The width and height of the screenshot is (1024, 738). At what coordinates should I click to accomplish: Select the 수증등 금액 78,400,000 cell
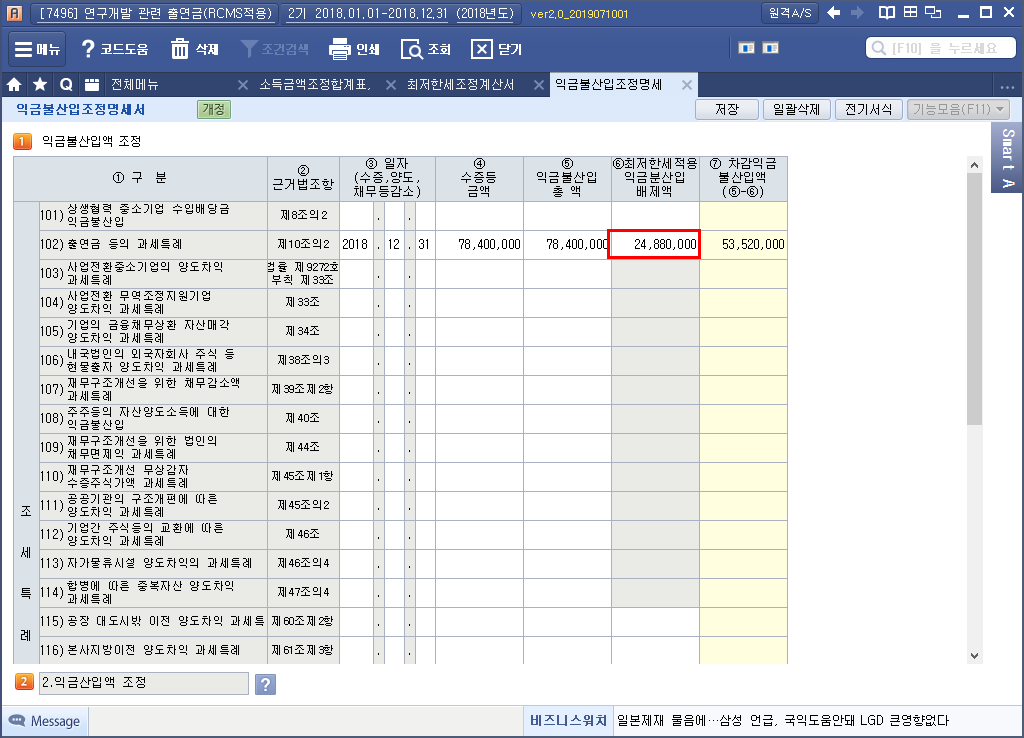(x=479, y=244)
